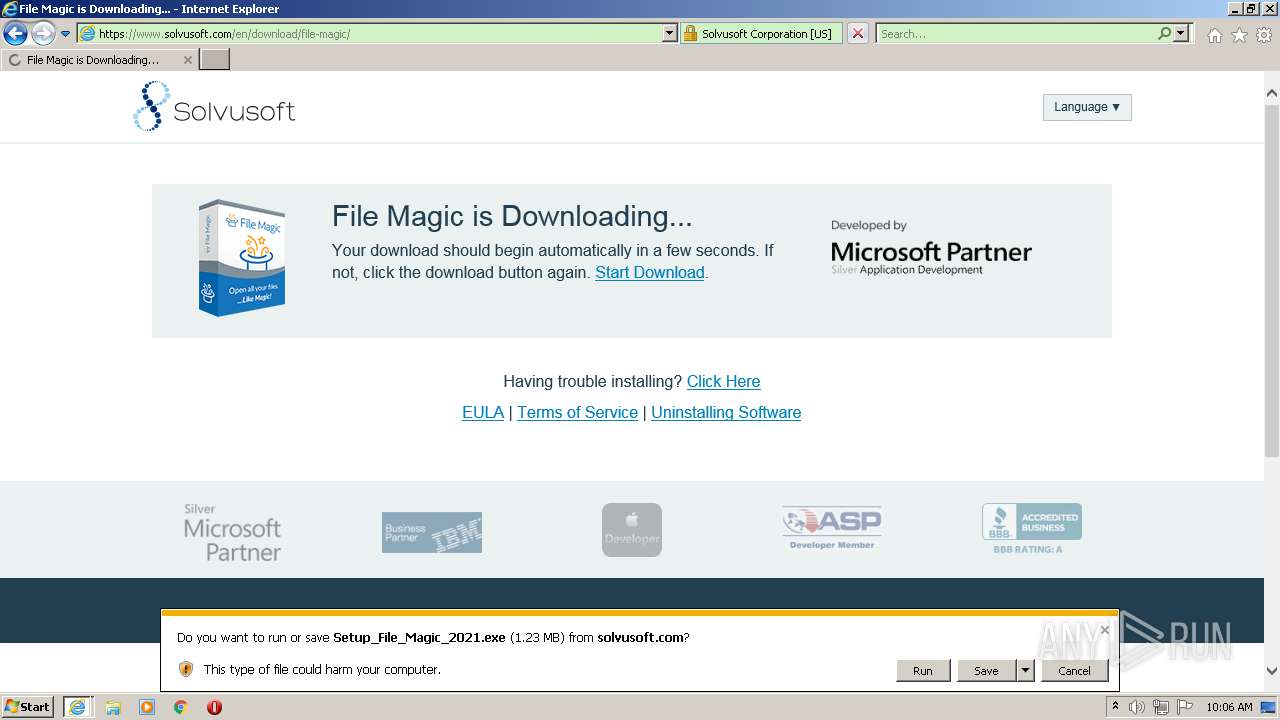This screenshot has width=1280, height=720.
Task: Click the security shield warning icon
Action: (186, 669)
